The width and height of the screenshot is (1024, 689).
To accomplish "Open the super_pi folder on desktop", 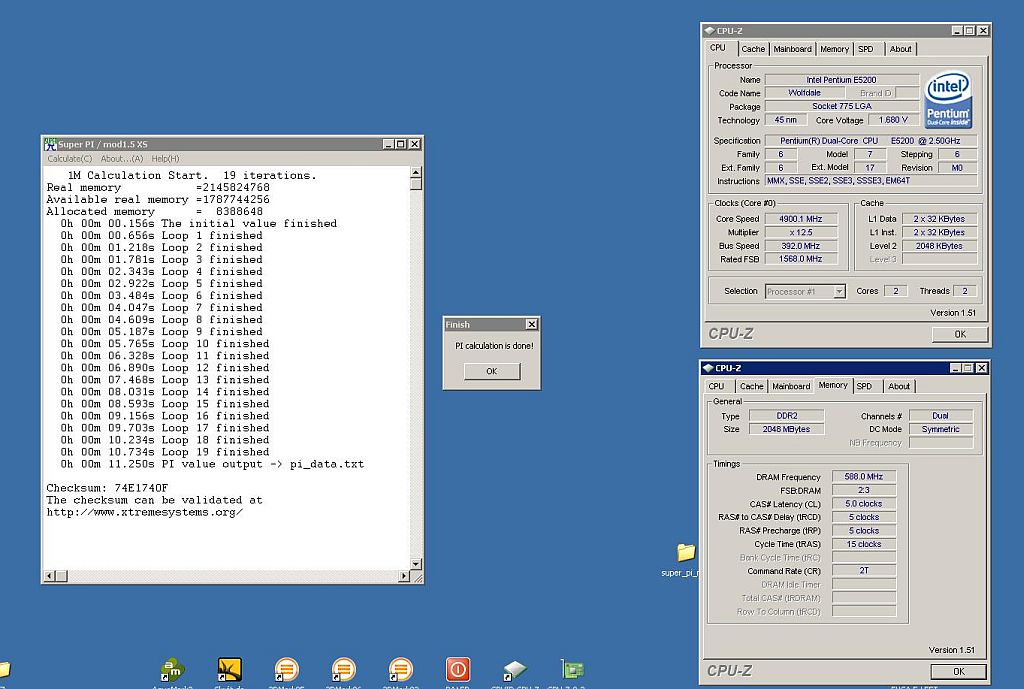I will point(686,553).
